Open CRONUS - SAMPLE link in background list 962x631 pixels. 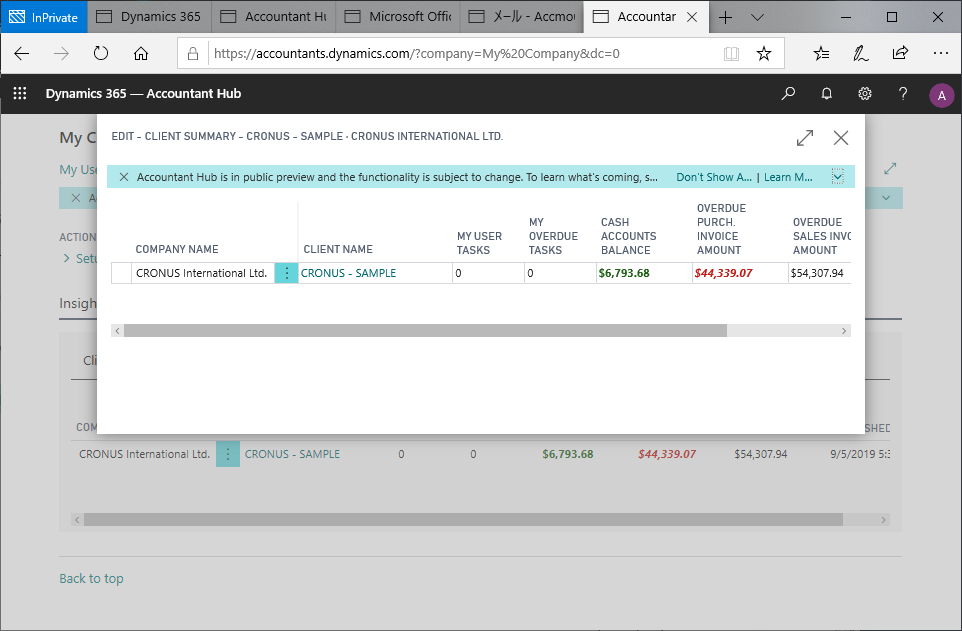(292, 454)
